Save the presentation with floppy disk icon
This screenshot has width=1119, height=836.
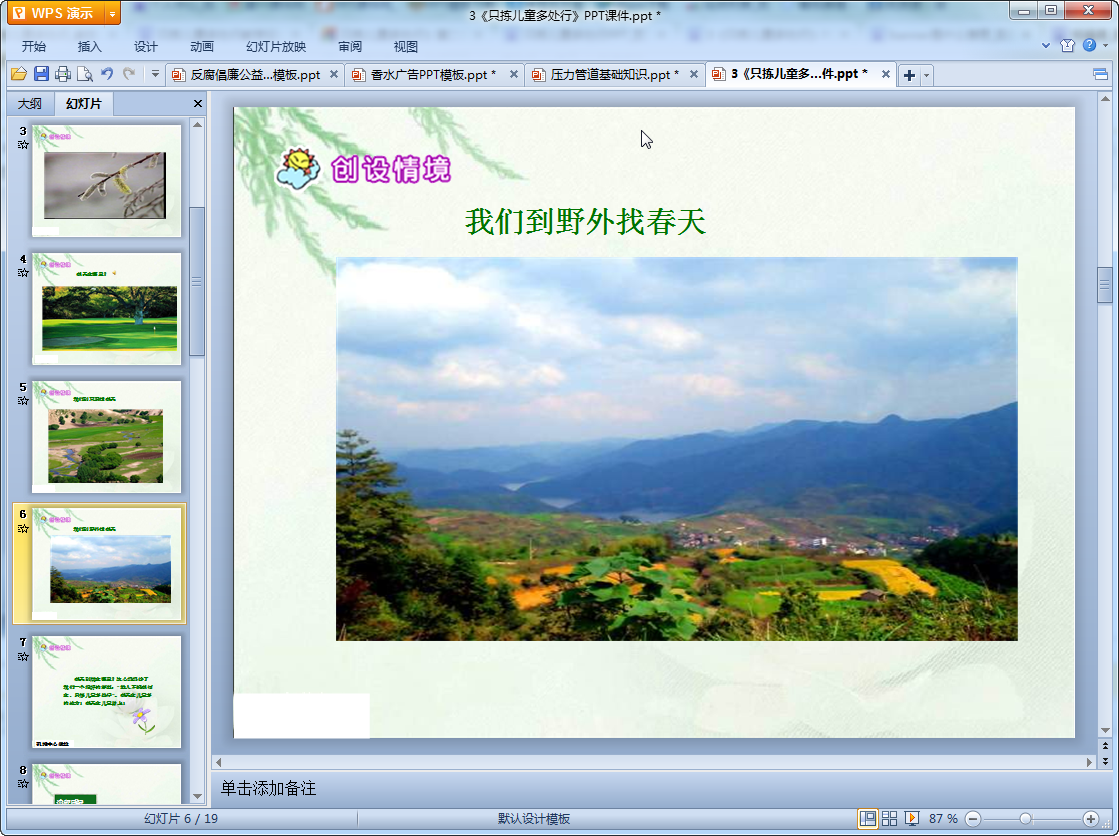[x=41, y=74]
